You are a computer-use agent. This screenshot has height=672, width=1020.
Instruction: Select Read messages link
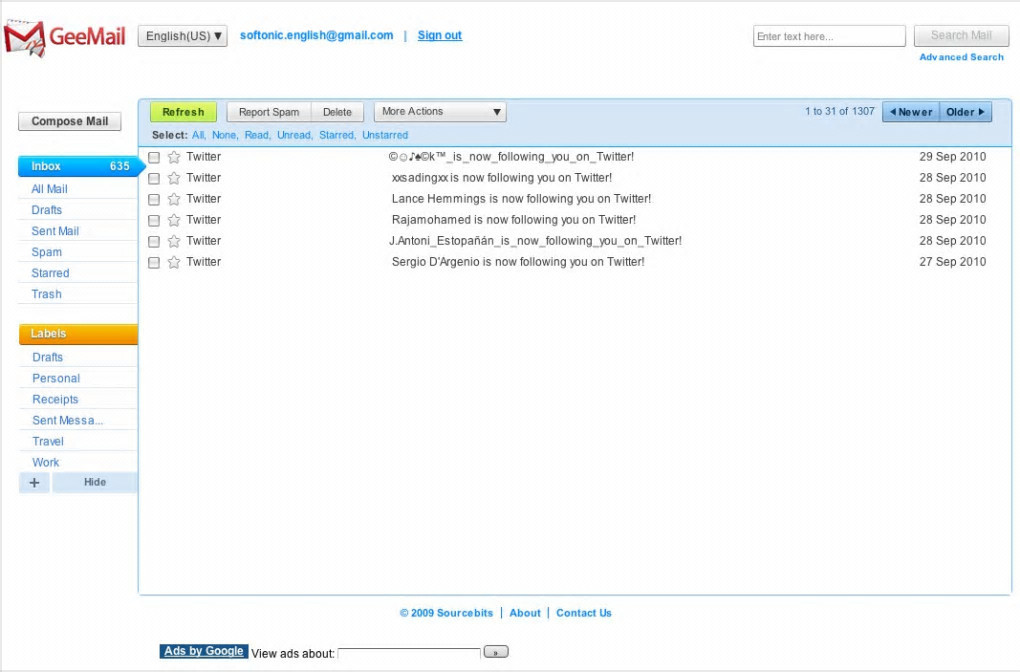click(257, 135)
